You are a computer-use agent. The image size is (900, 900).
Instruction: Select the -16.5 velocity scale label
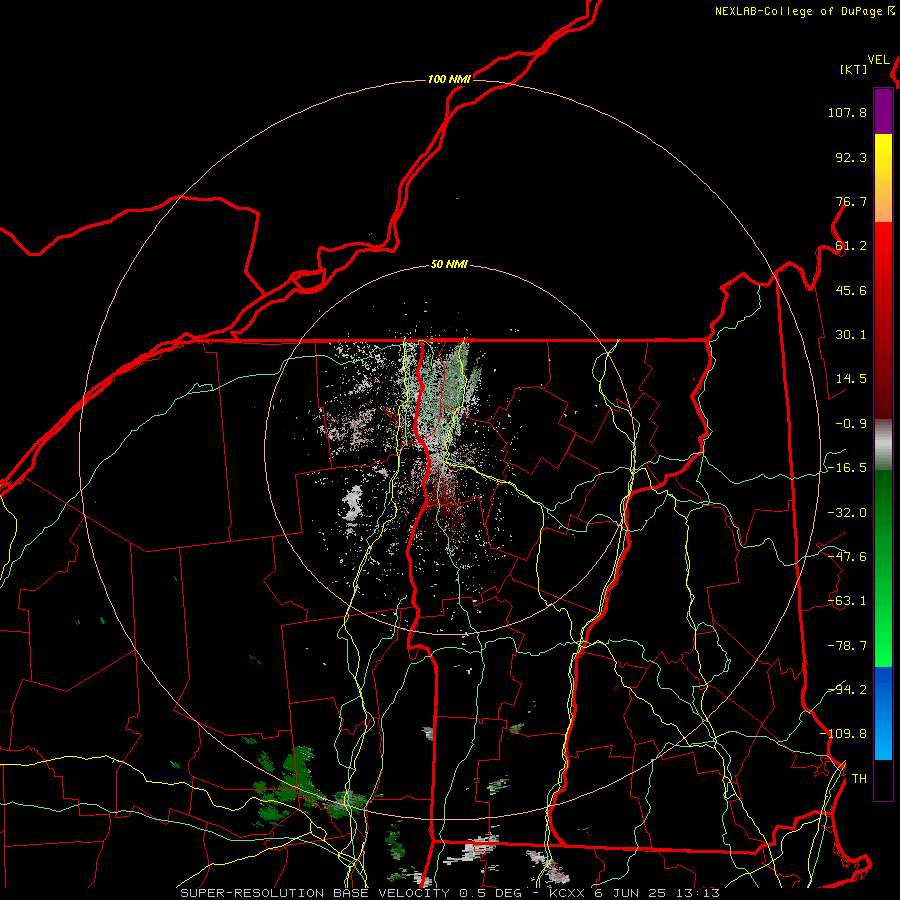click(847, 468)
